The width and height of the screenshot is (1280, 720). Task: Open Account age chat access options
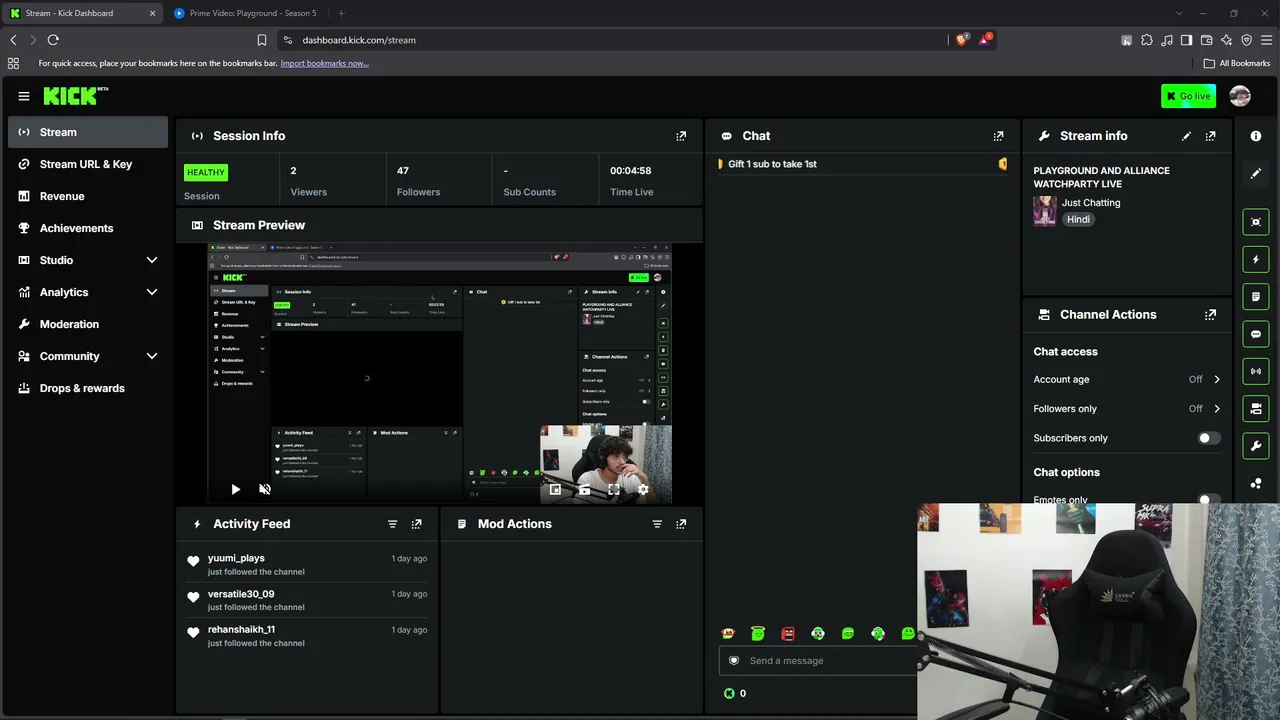[1127, 380]
